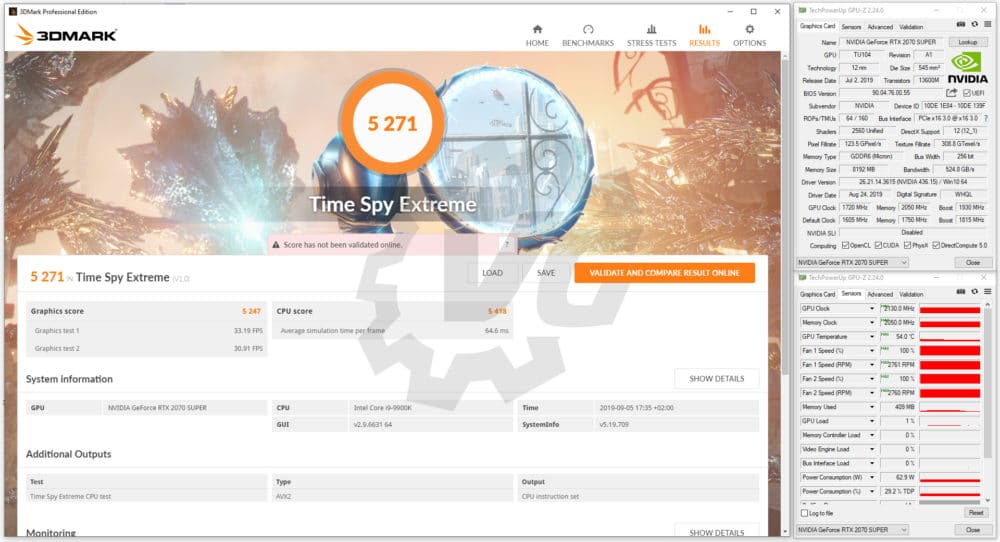
Task: Toggle the UEFI checkbox
Action: pyautogui.click(x=965, y=93)
